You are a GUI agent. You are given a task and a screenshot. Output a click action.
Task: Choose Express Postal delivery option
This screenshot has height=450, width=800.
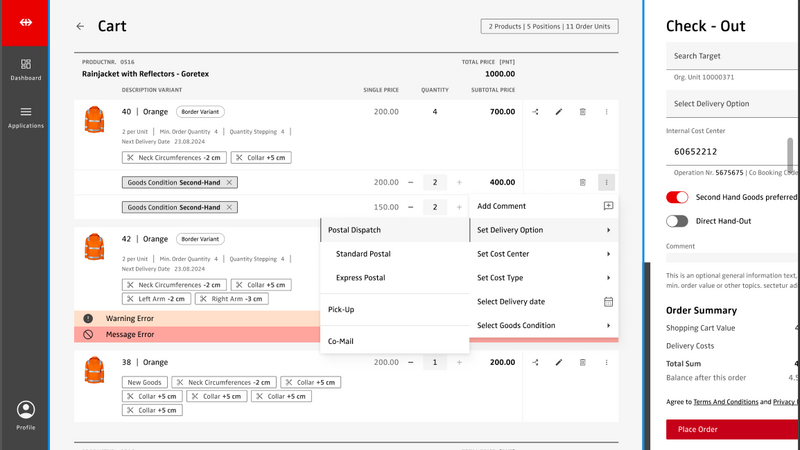[x=360, y=278]
